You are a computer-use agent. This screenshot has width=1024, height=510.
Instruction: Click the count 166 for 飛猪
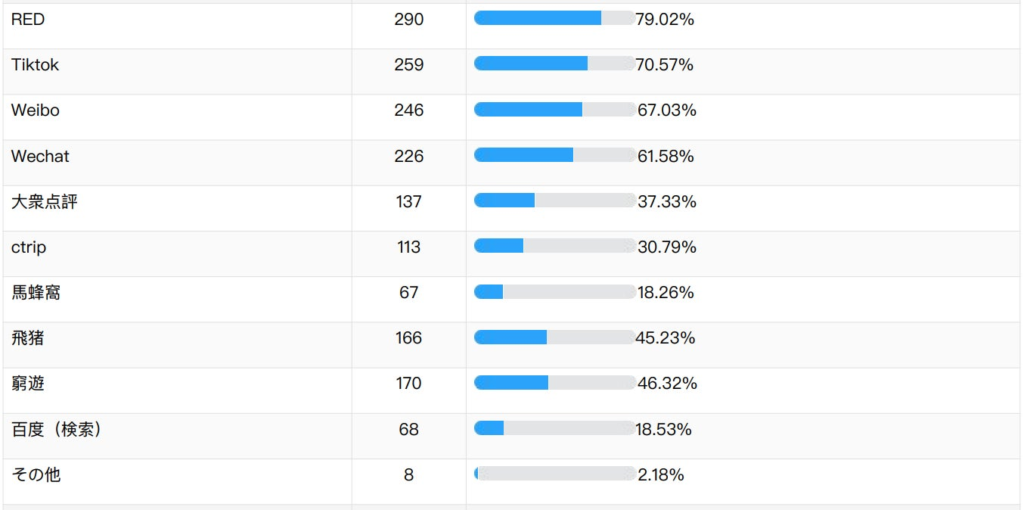tap(409, 338)
